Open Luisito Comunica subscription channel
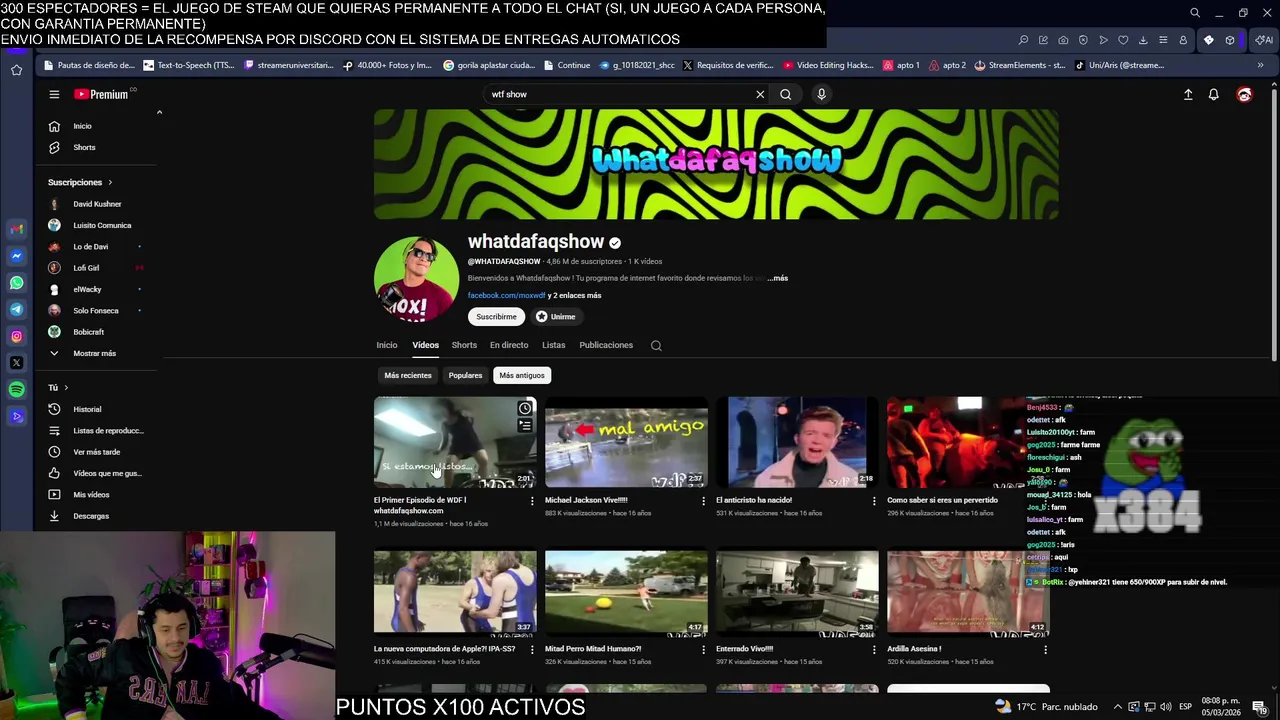Viewport: 1280px width, 720px height. tap(100, 225)
